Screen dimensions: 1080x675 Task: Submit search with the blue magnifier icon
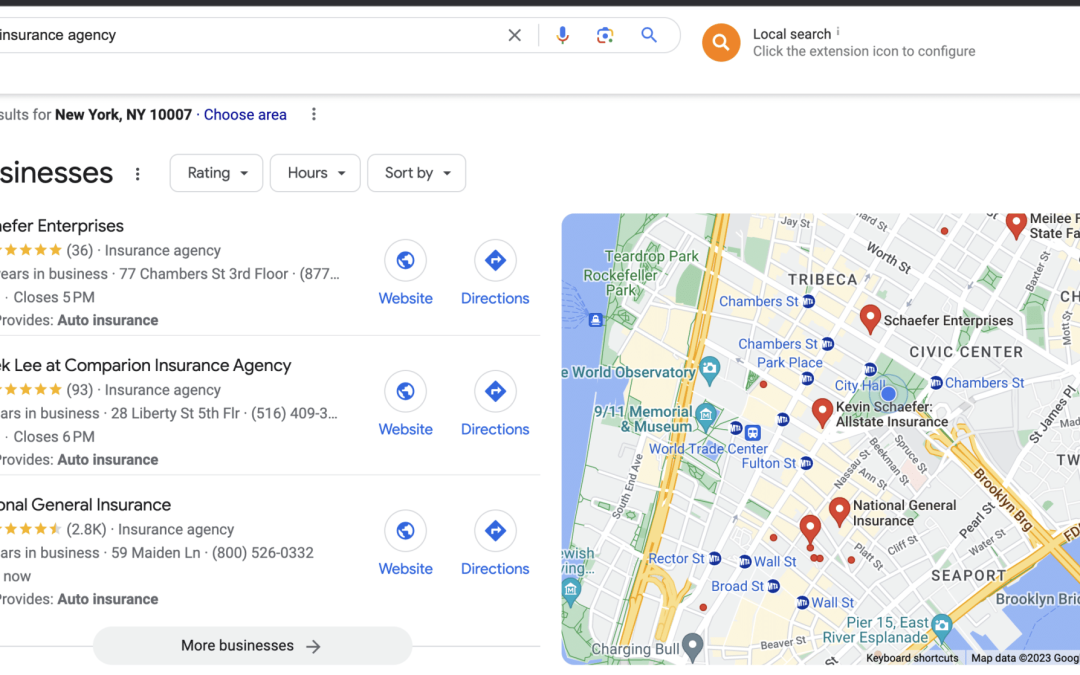tap(648, 34)
